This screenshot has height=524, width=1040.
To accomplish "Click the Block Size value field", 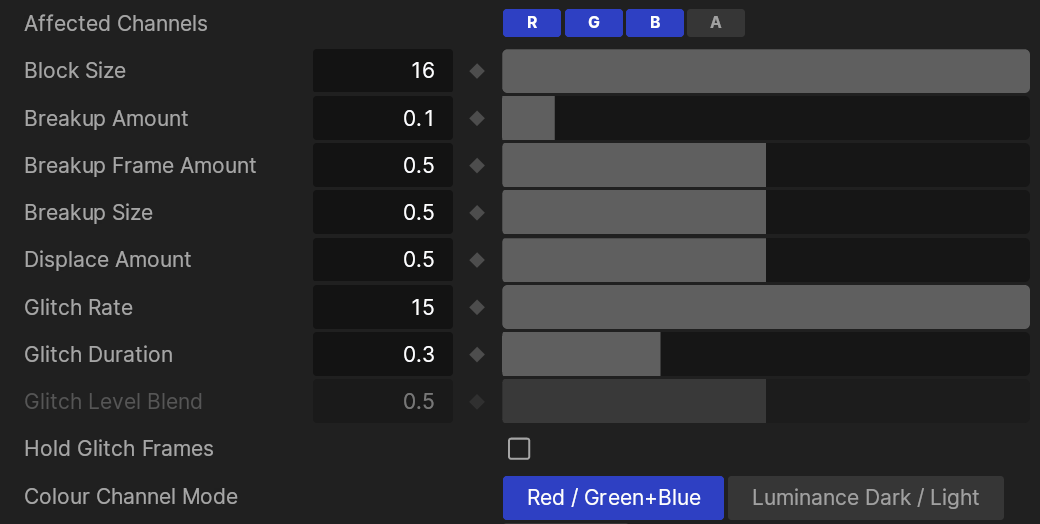I will click(383, 71).
